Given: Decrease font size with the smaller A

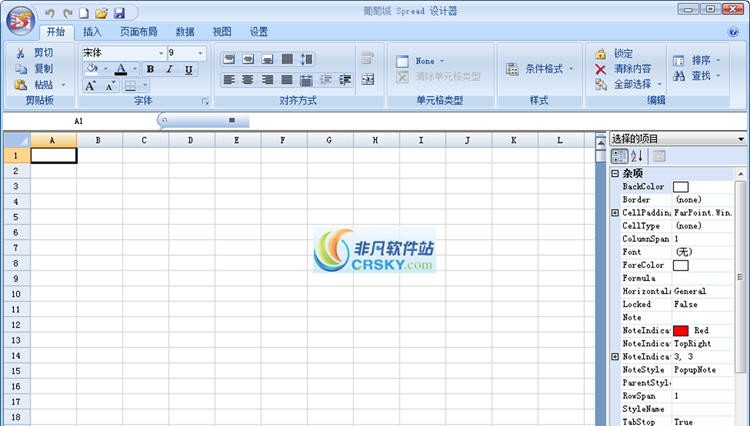Looking at the screenshot, I should click(x=110, y=86).
